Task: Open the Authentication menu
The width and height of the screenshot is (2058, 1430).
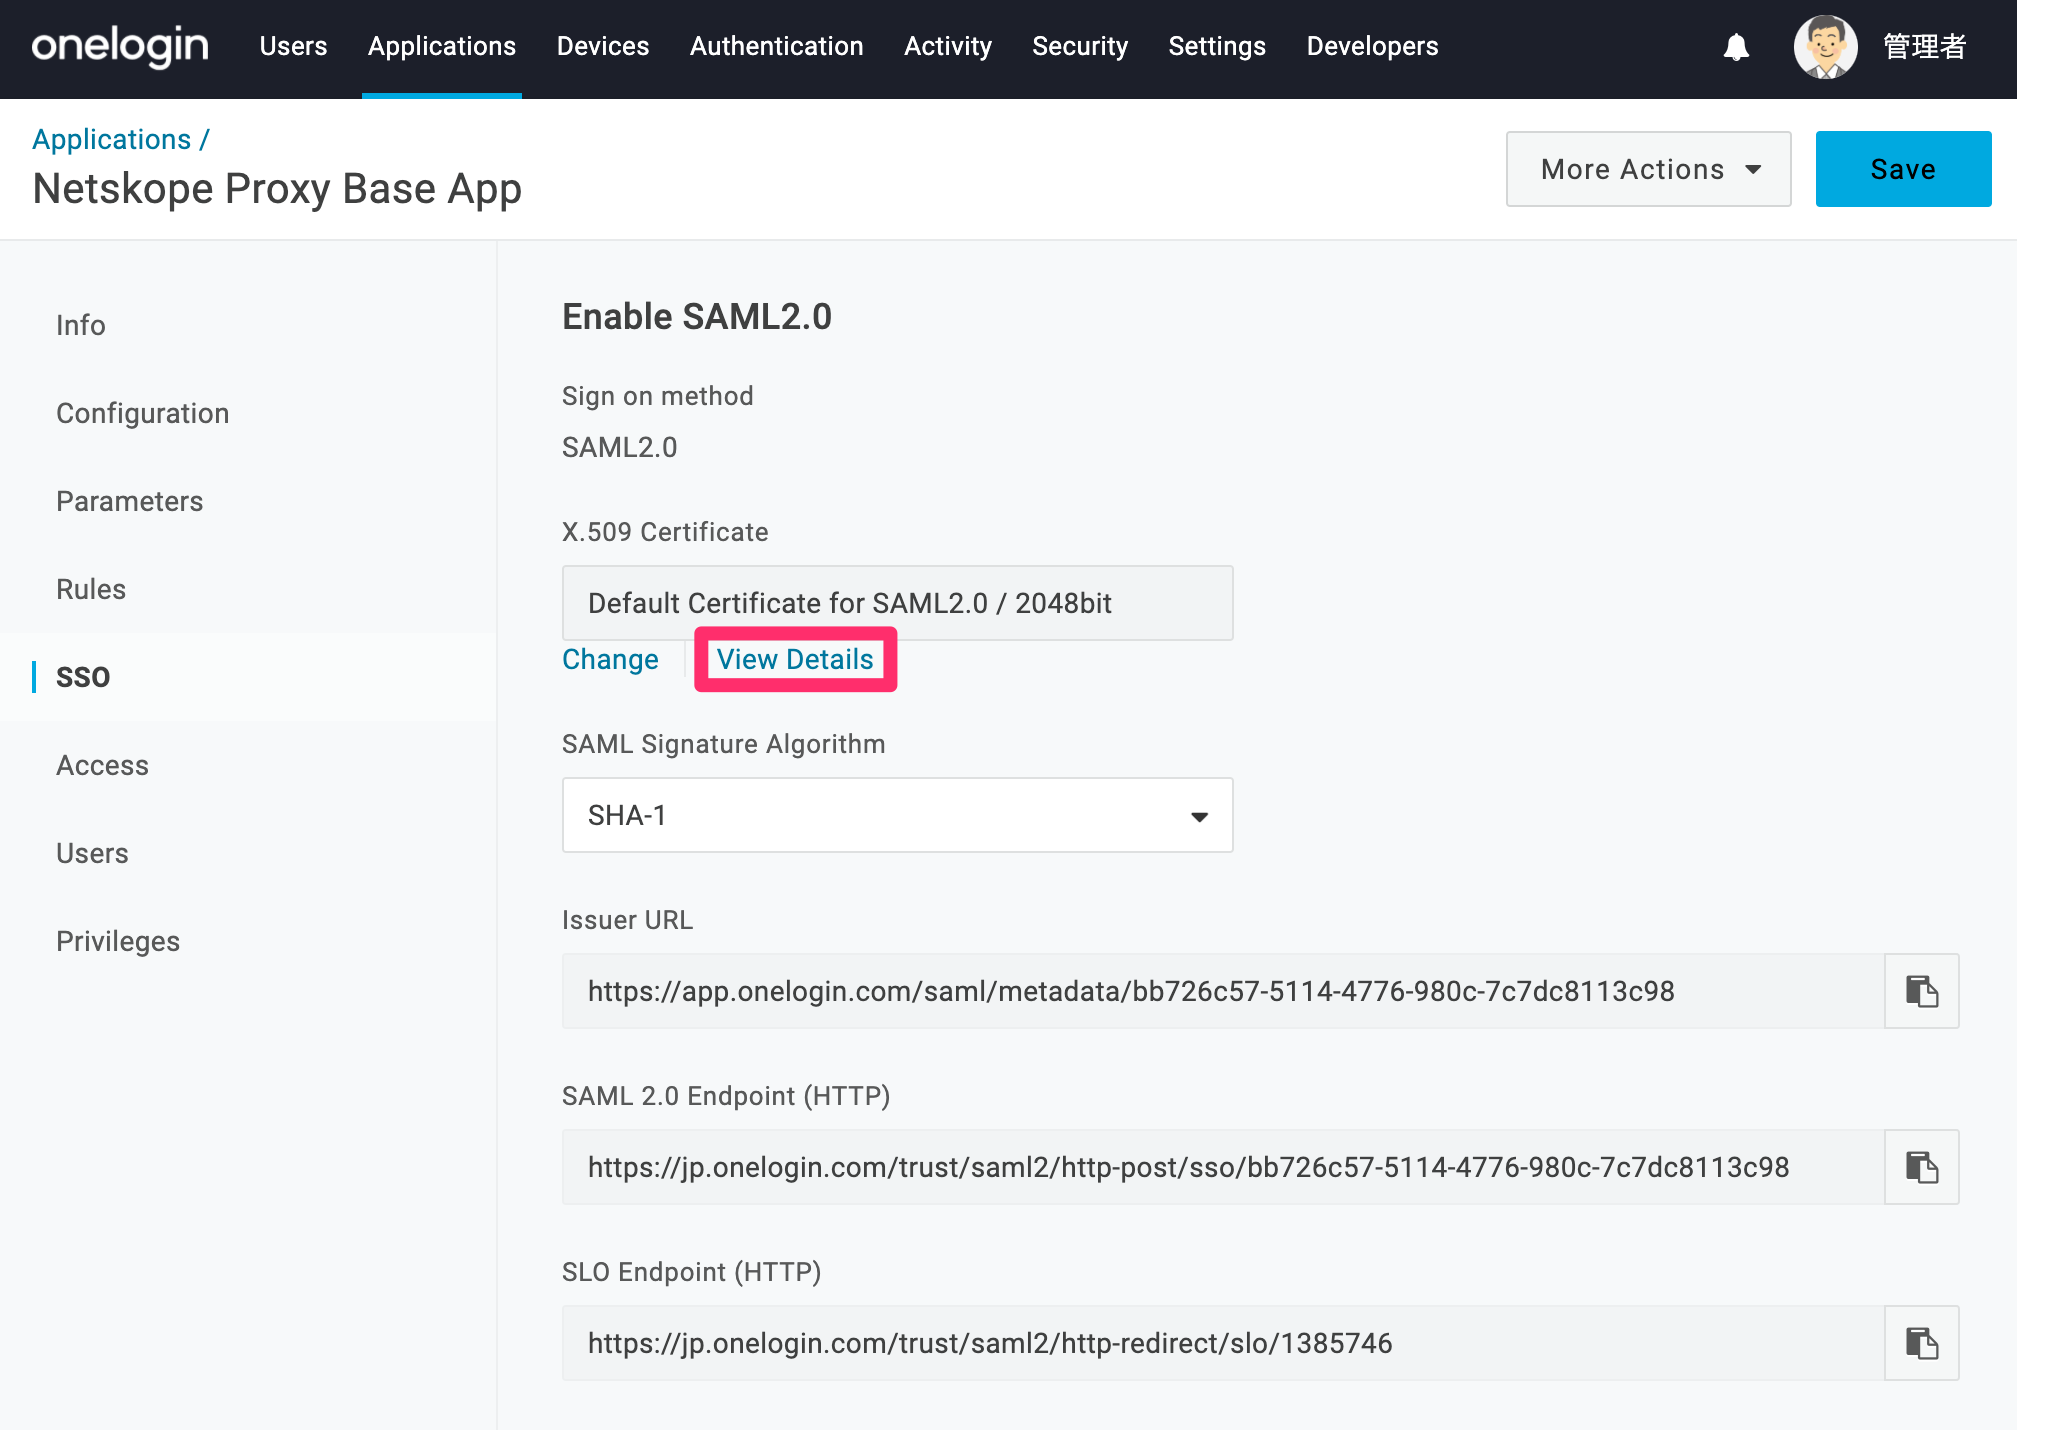Action: 777,47
